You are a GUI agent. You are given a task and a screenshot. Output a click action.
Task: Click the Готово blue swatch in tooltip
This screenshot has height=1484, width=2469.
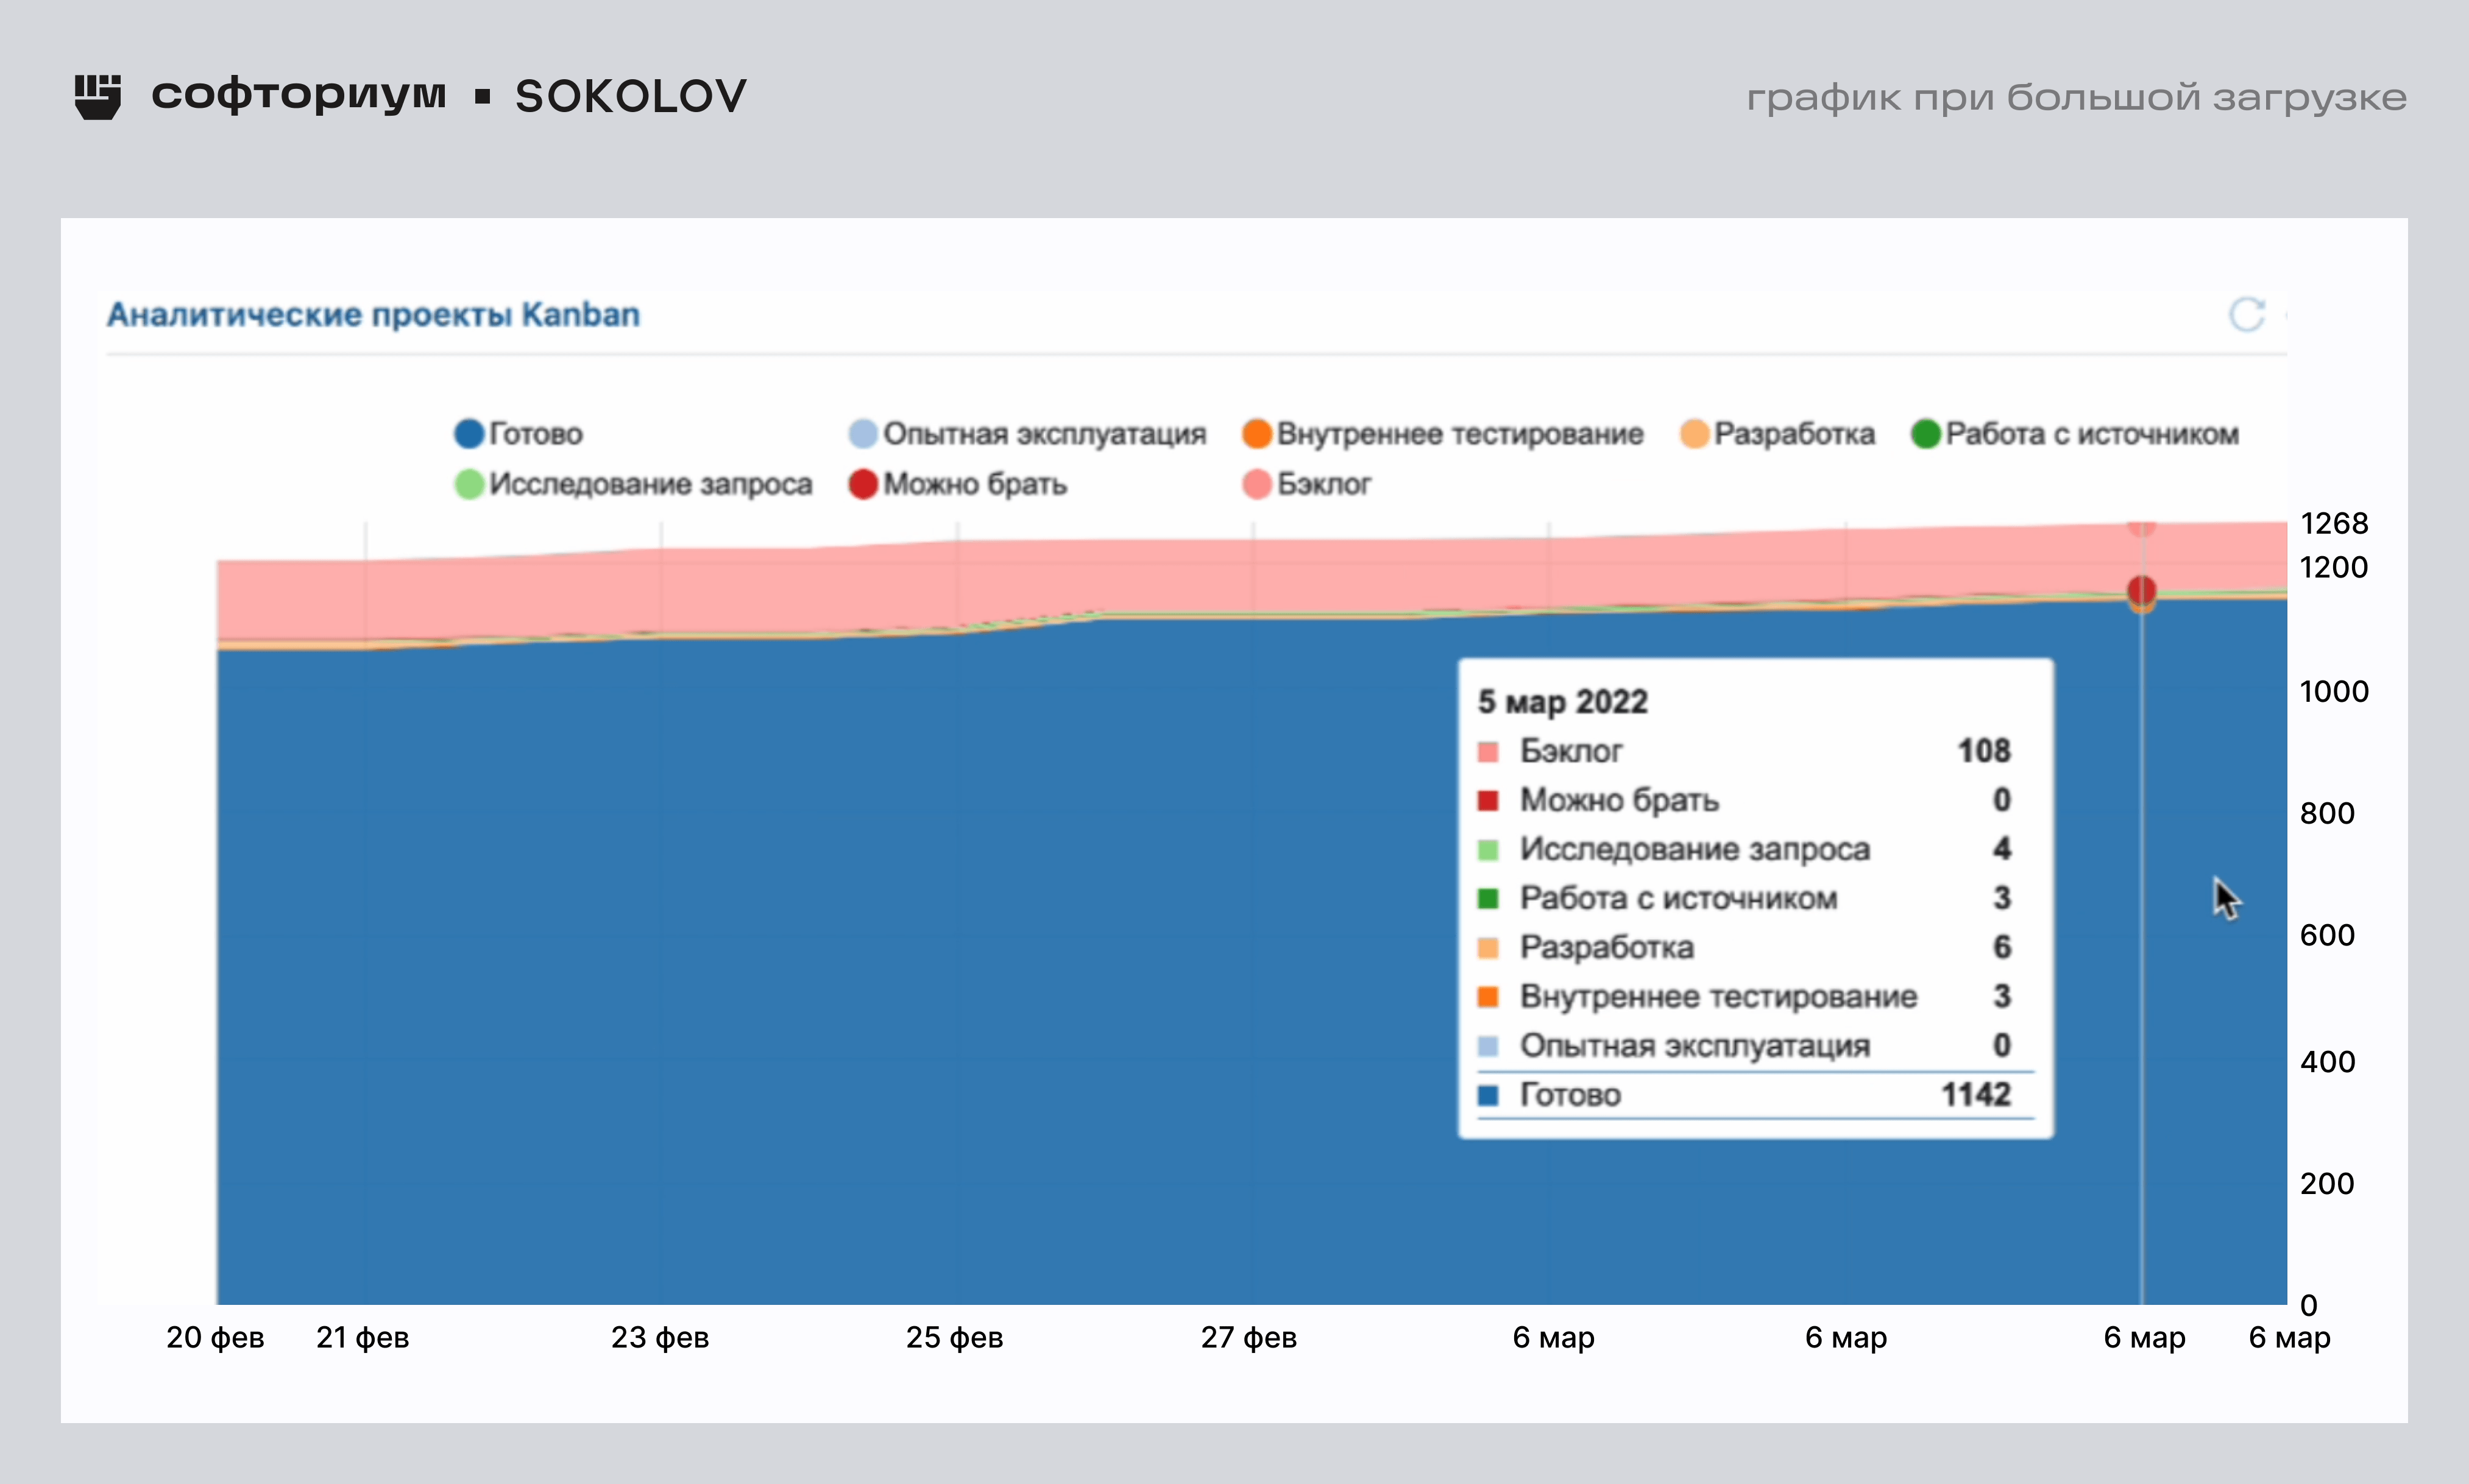(1487, 1095)
